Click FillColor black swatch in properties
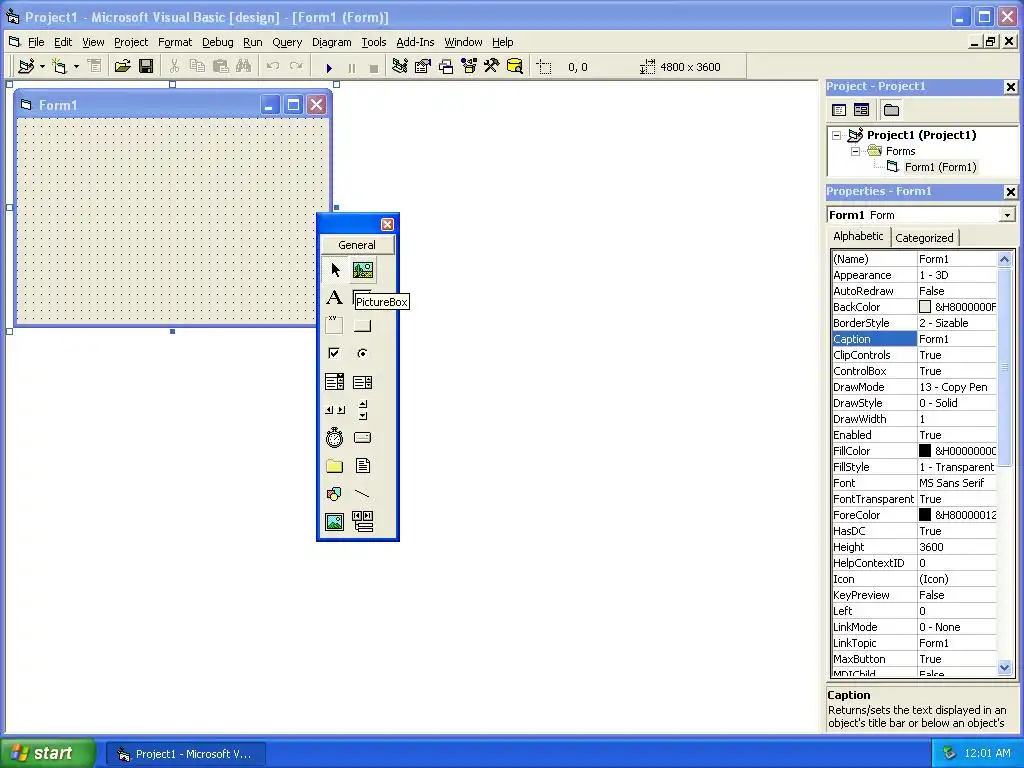1024x768 pixels. point(925,451)
